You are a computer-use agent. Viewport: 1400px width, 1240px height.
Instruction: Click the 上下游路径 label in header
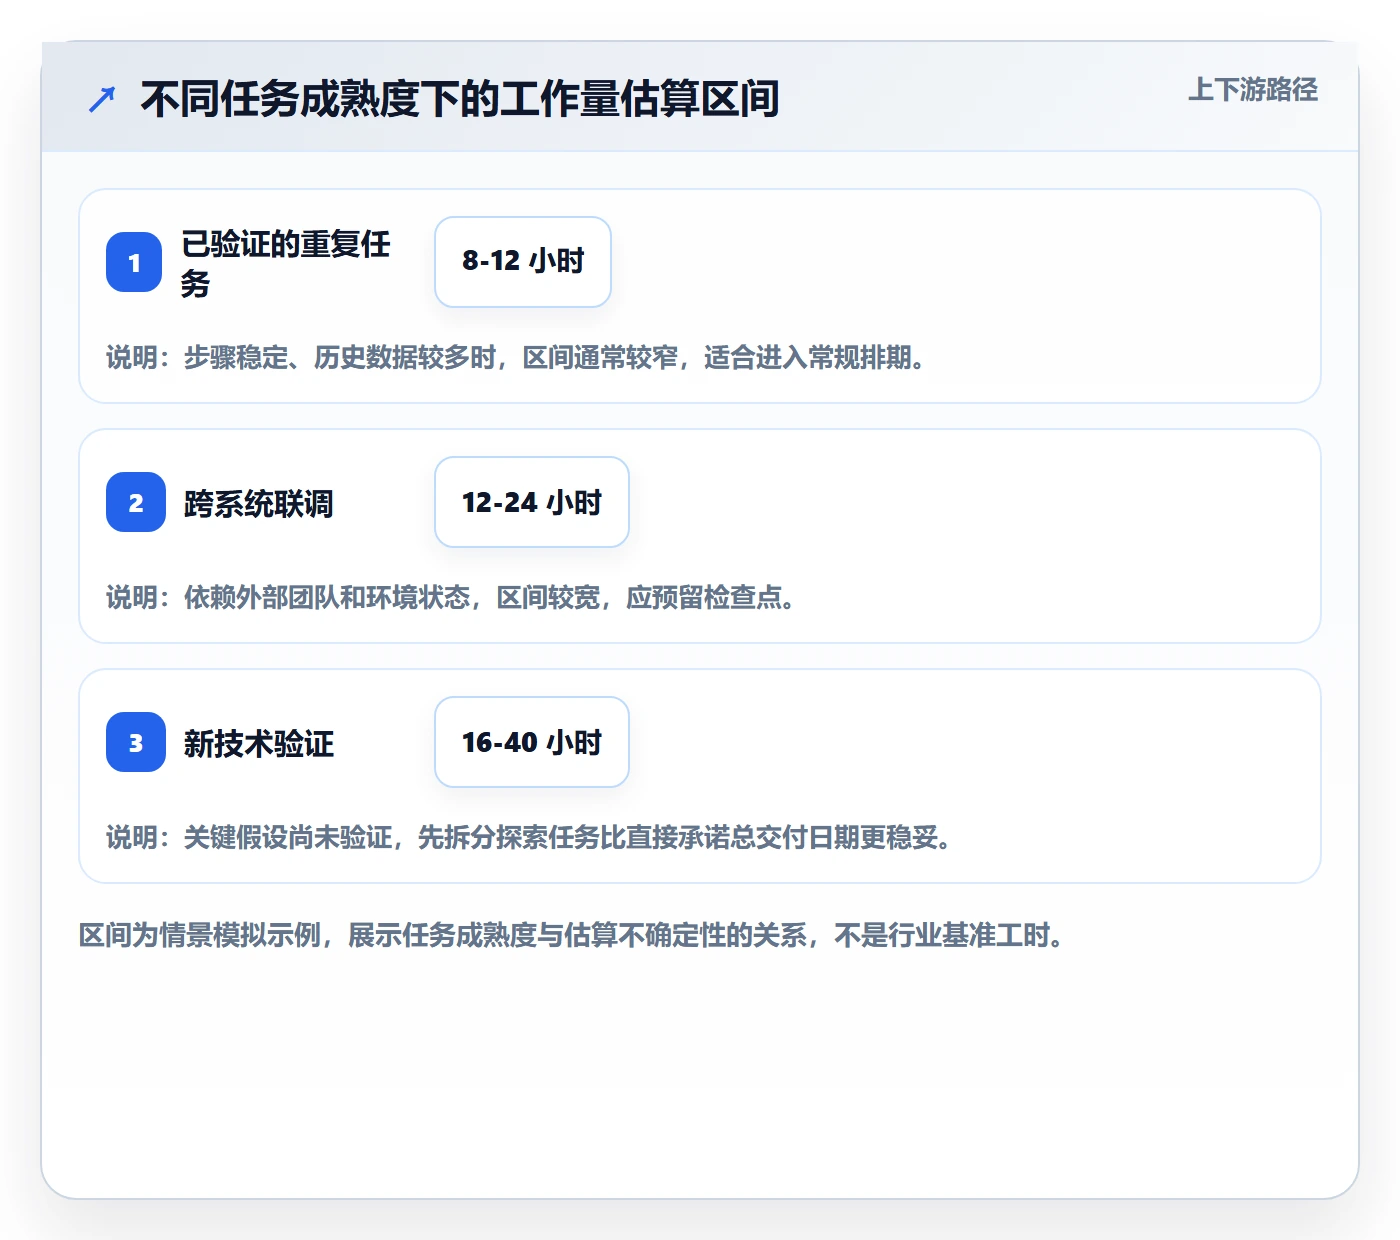[1252, 90]
